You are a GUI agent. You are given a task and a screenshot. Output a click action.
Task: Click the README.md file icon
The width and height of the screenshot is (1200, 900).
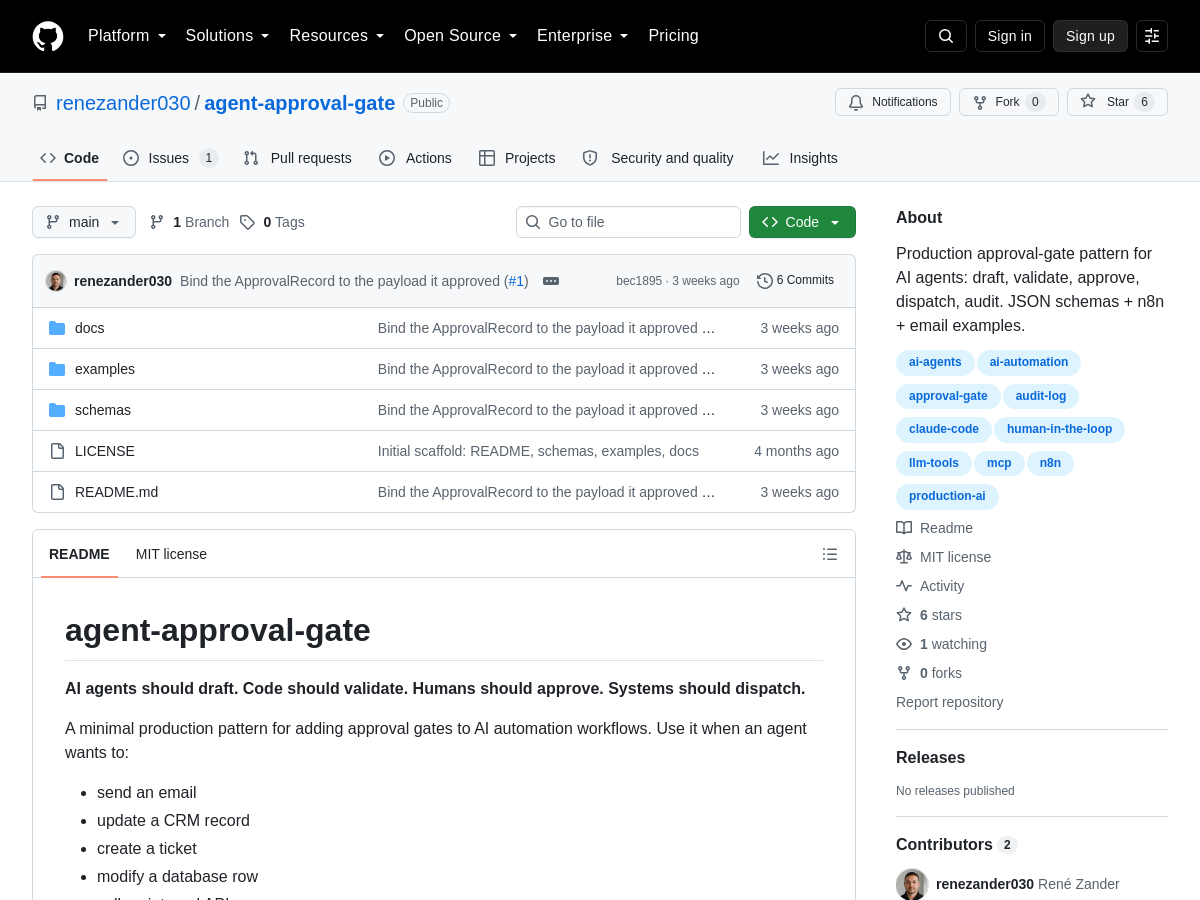[57, 492]
